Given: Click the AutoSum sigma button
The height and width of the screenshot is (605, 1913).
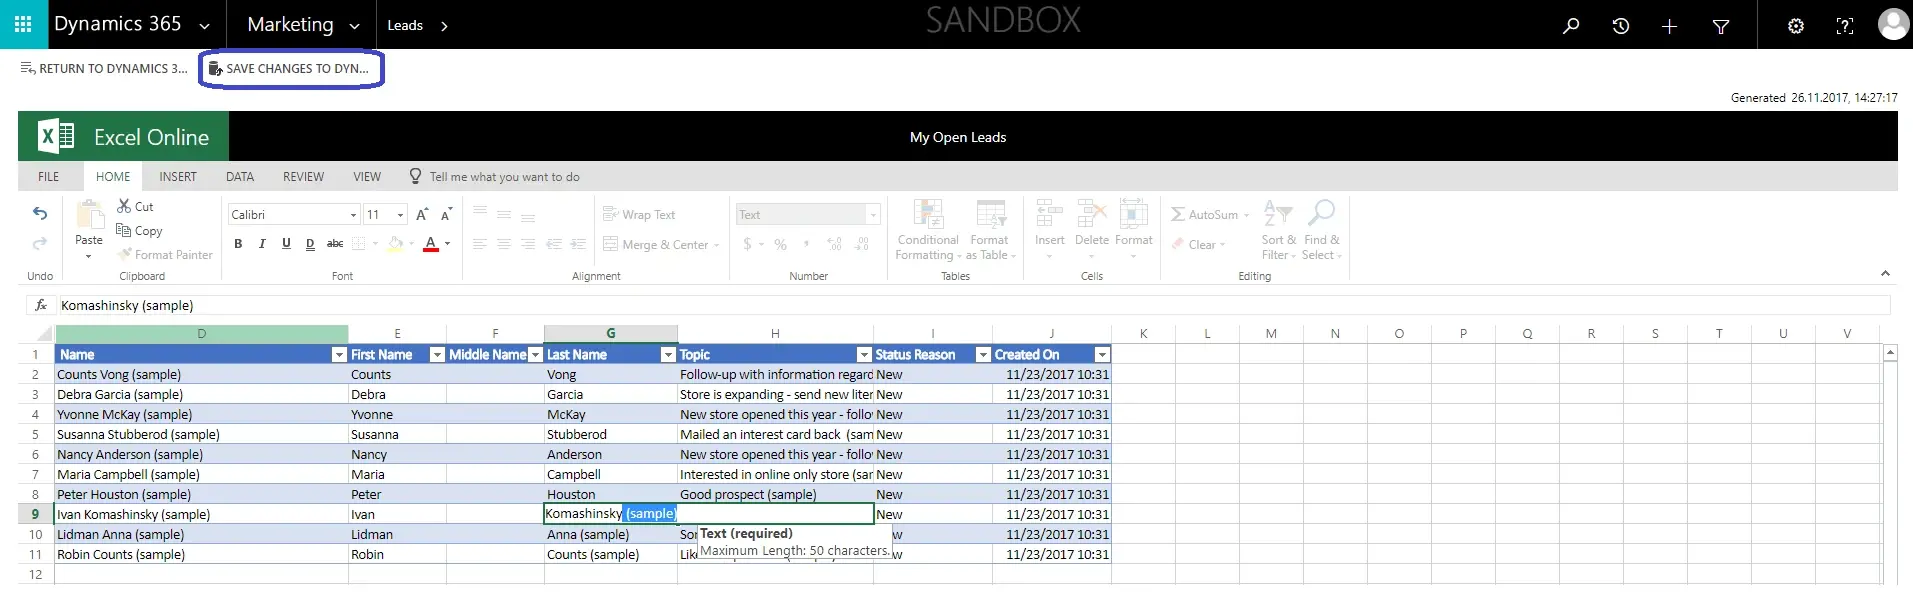Looking at the screenshot, I should pos(1210,214).
